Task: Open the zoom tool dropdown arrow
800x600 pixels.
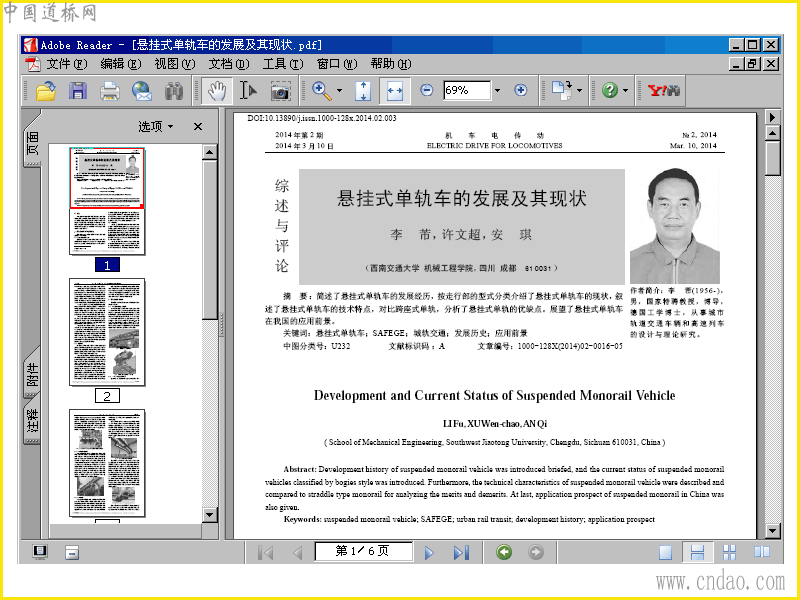Action: point(339,91)
